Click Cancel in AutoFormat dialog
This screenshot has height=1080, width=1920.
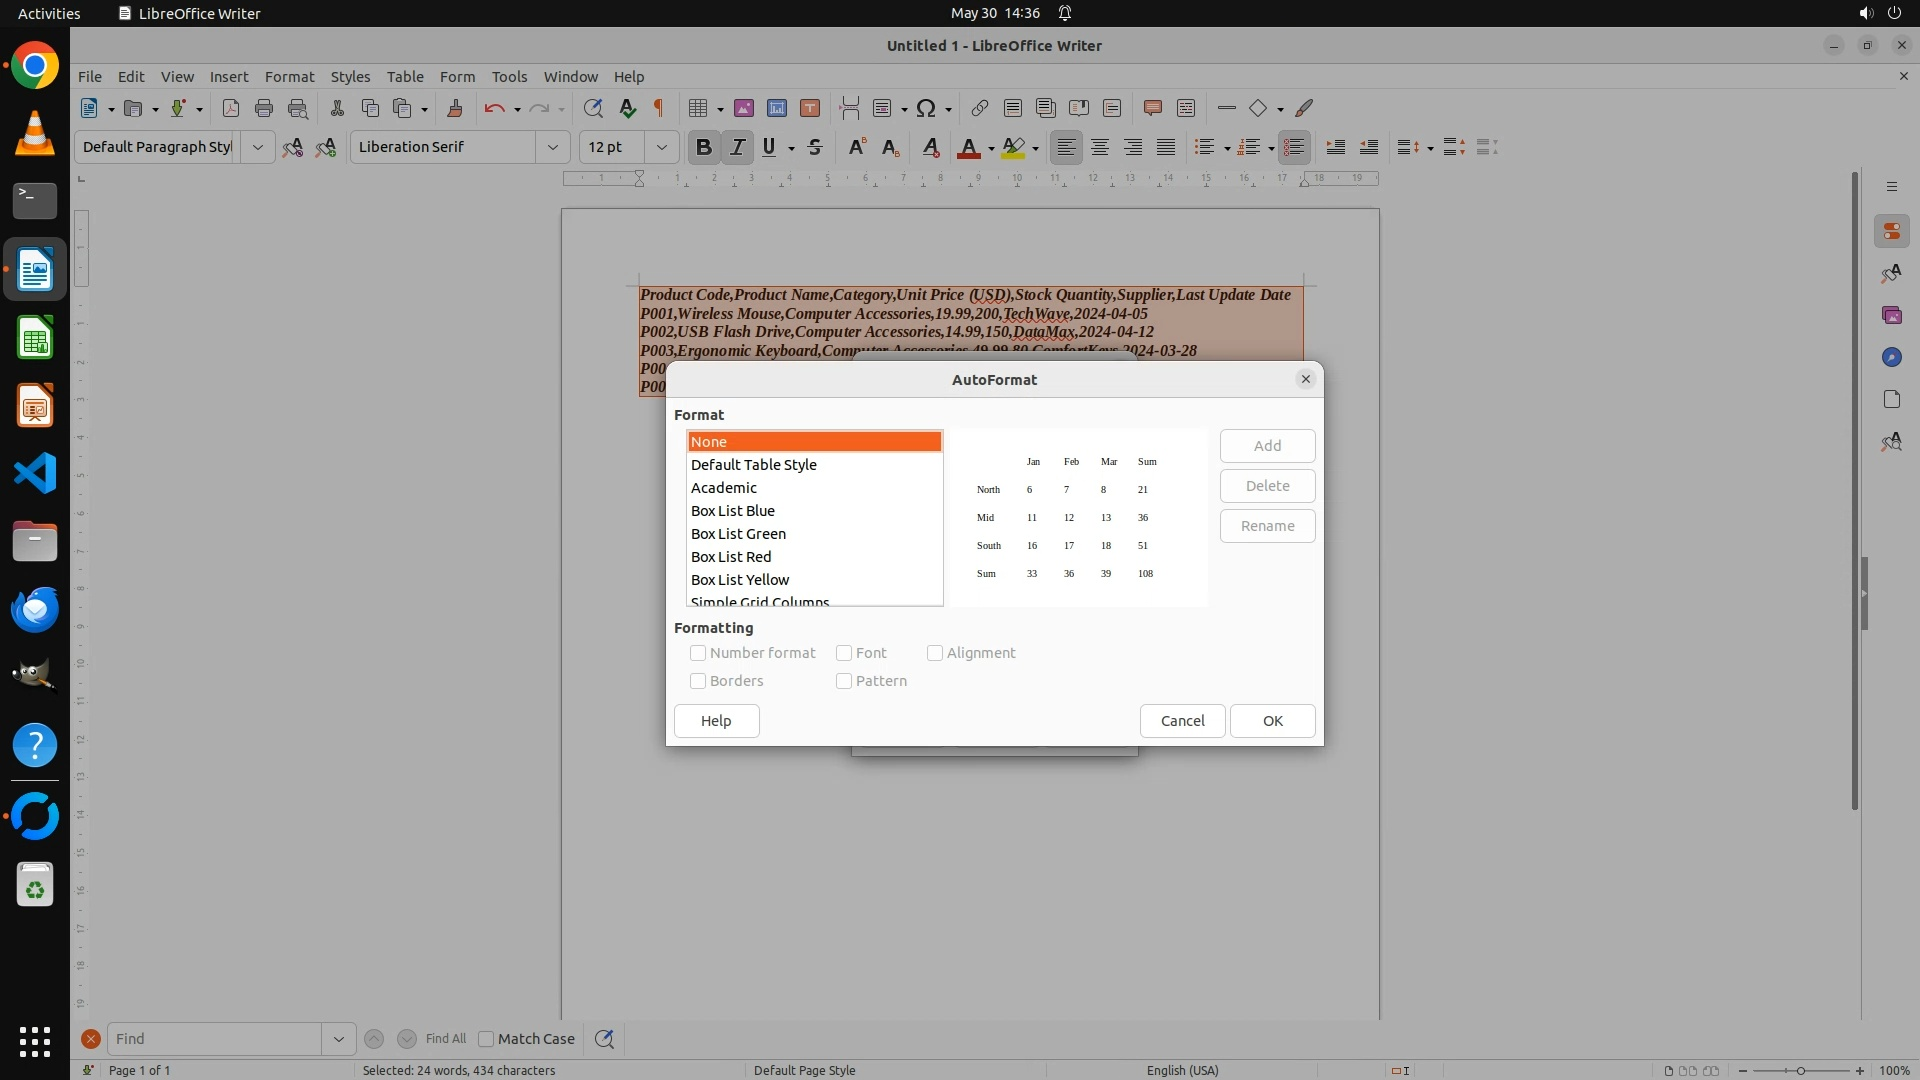(x=1182, y=721)
